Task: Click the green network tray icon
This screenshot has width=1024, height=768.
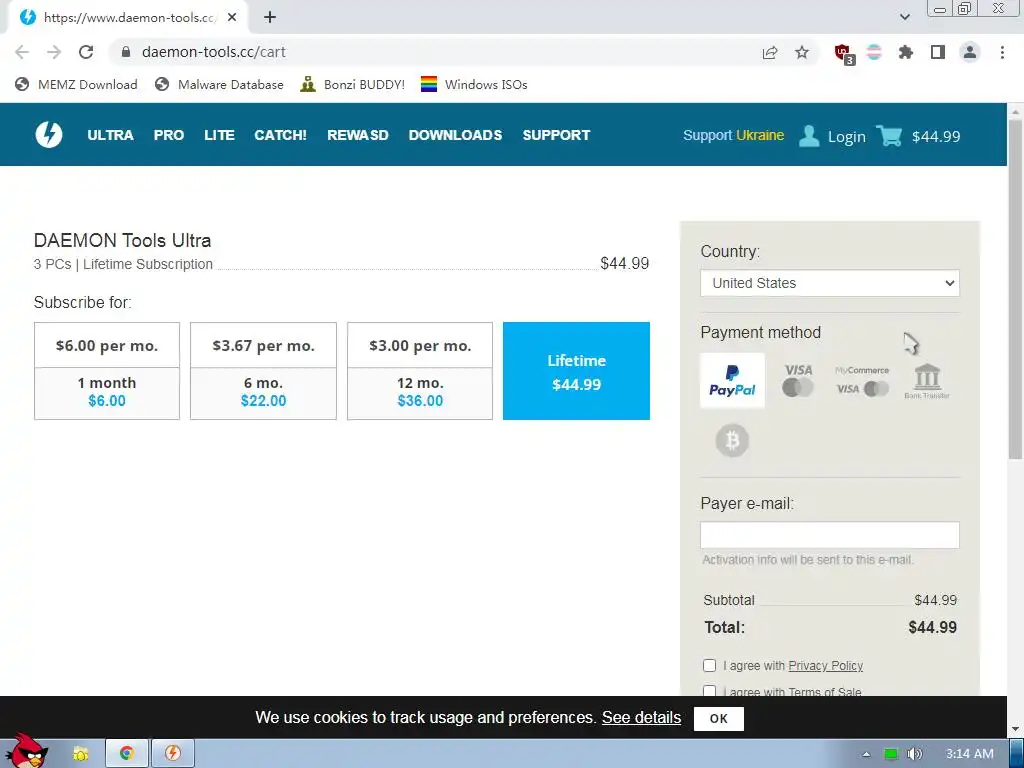Action: [x=891, y=754]
